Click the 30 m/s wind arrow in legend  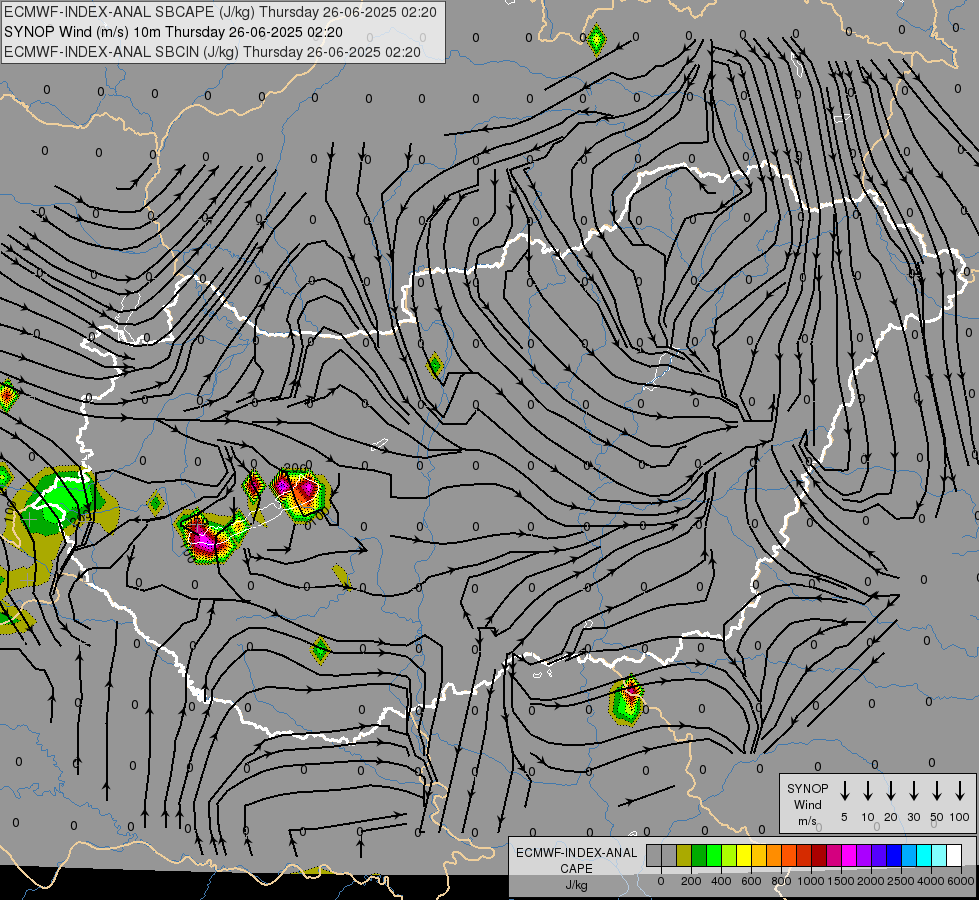[914, 791]
